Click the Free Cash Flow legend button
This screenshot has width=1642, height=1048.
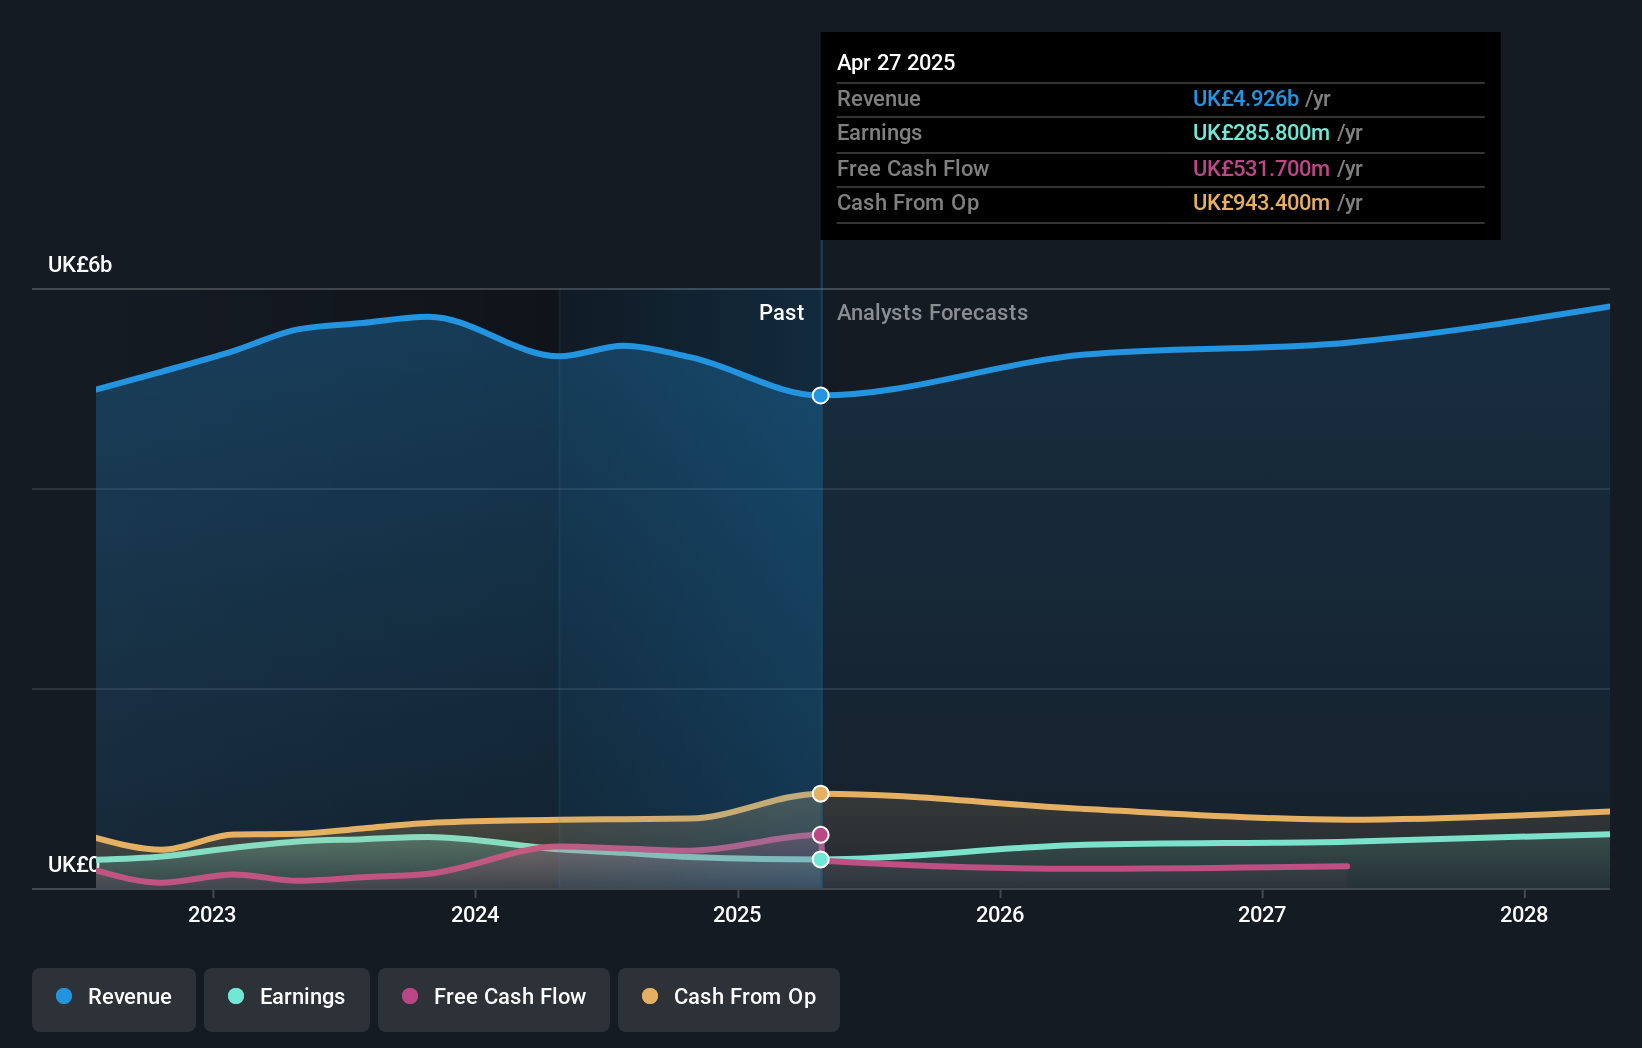click(493, 997)
